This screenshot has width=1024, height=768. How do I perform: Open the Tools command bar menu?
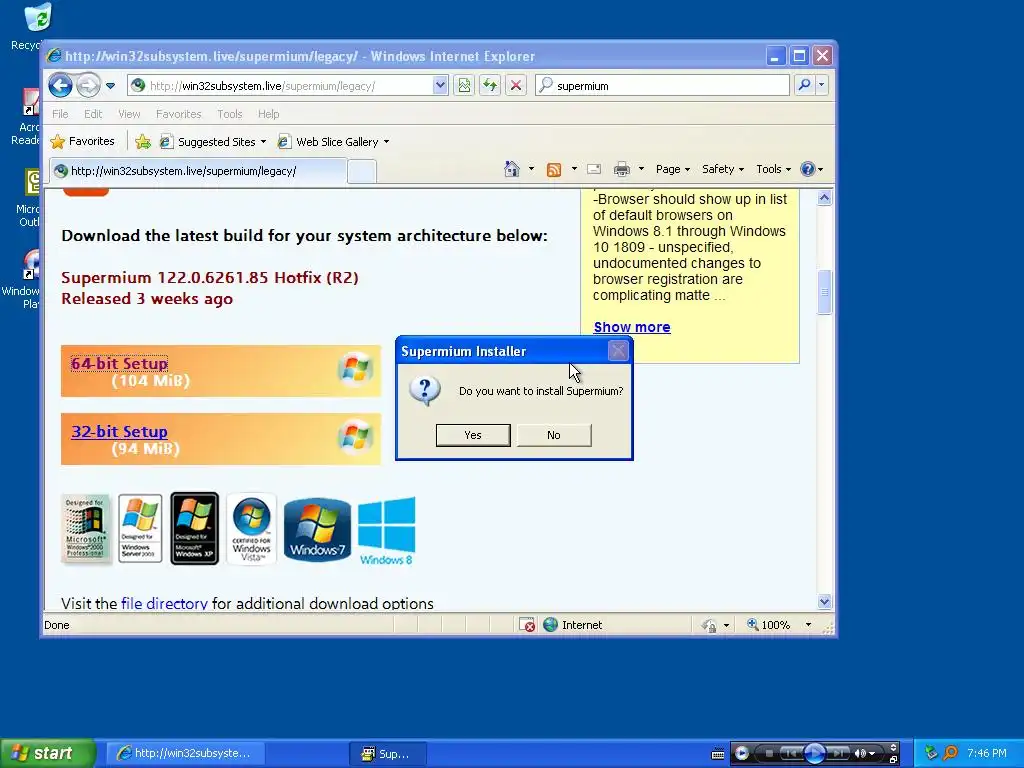tap(774, 169)
